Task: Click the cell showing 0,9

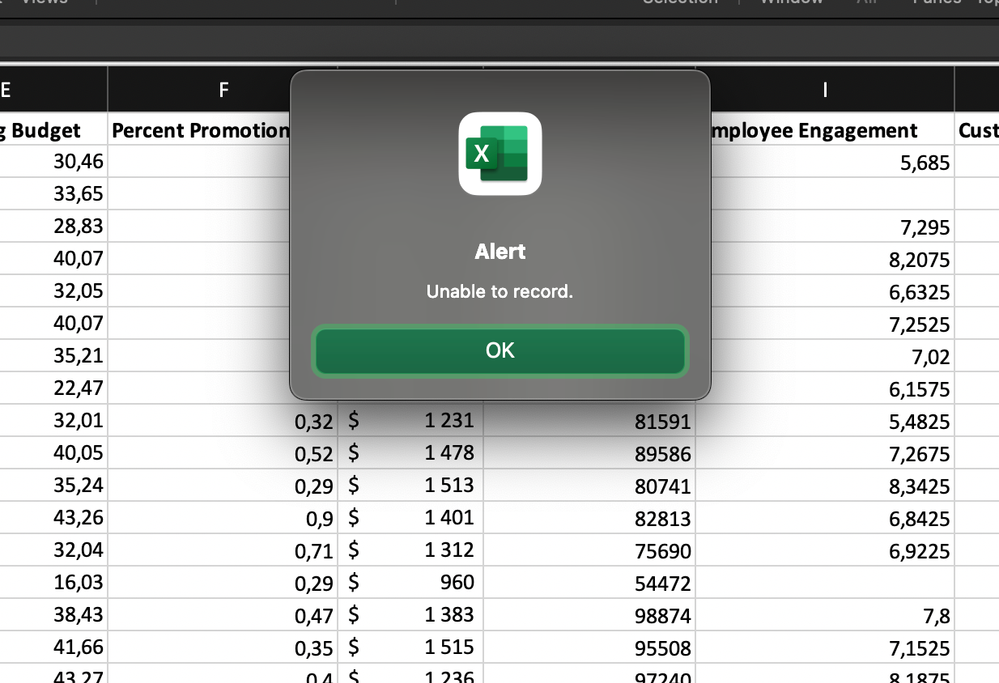Action: [223, 517]
